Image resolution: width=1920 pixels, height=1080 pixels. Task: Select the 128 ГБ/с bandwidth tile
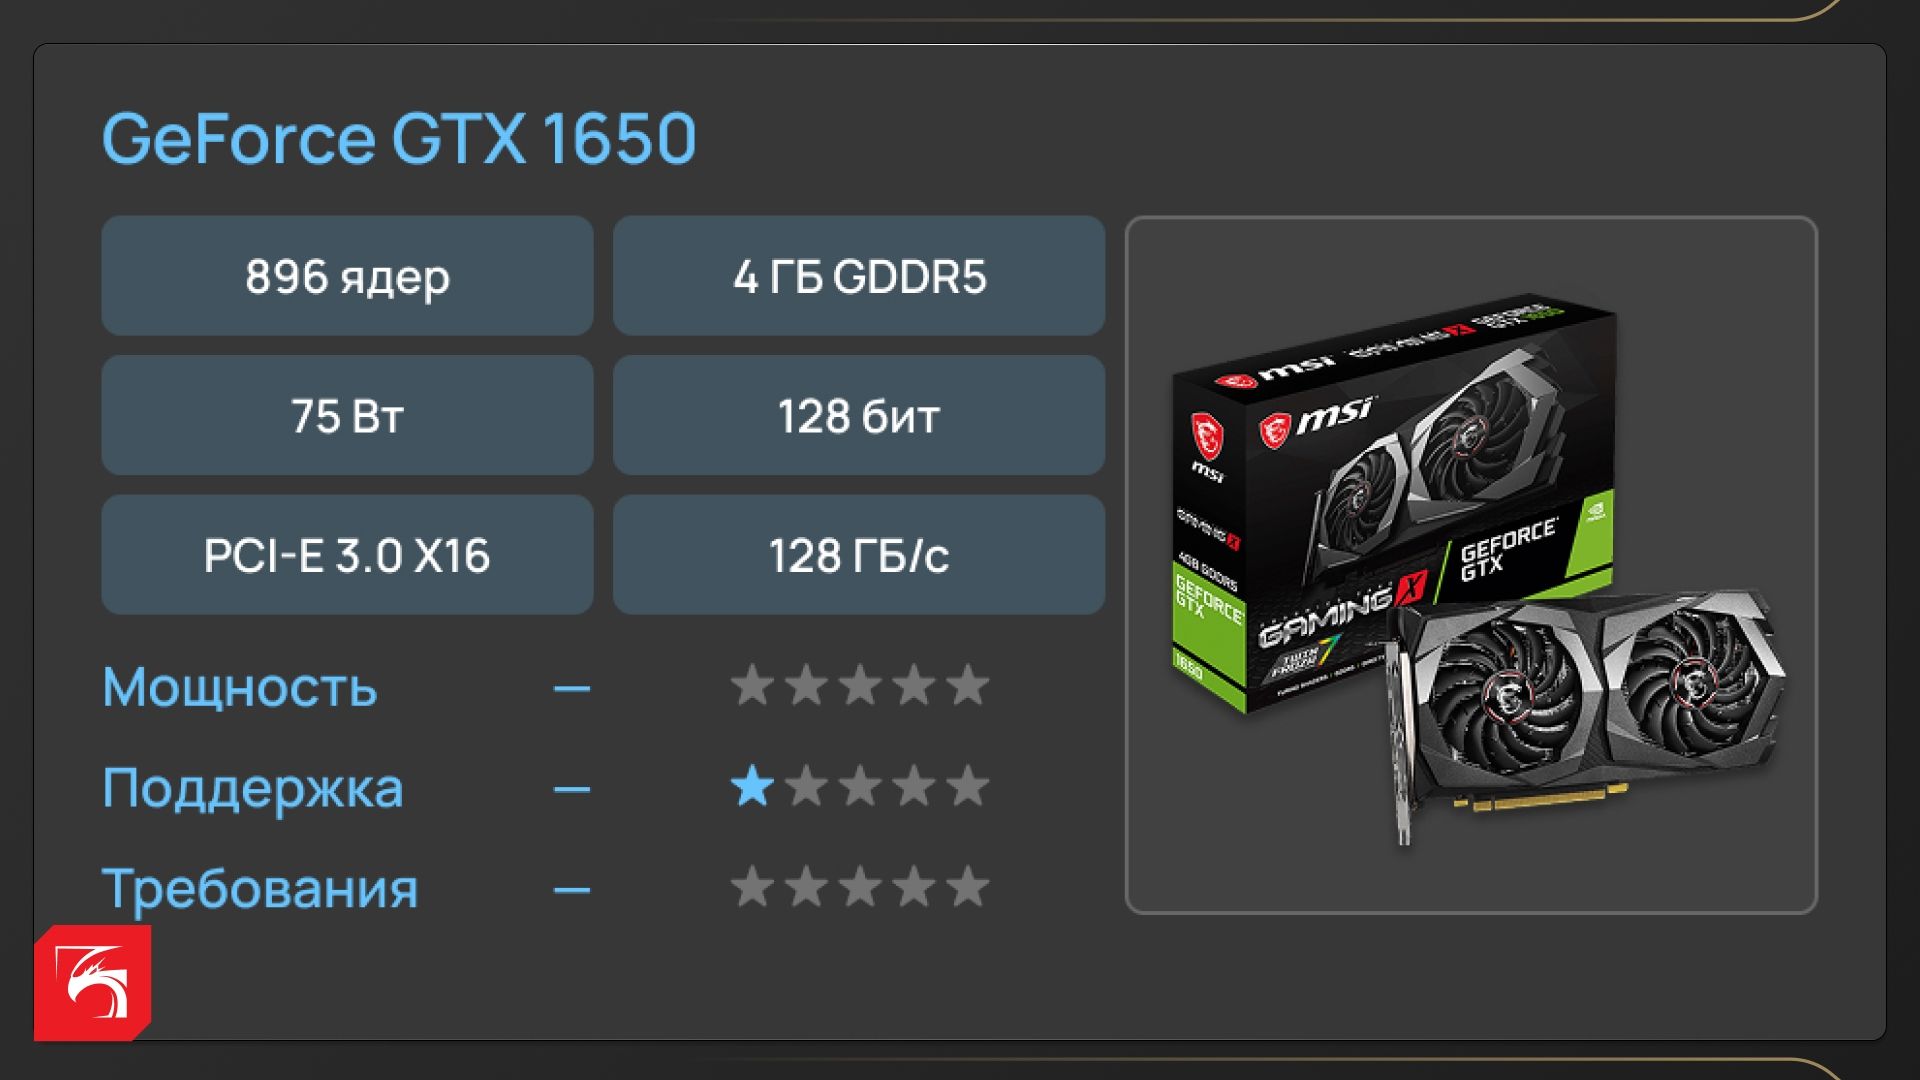[x=859, y=555]
